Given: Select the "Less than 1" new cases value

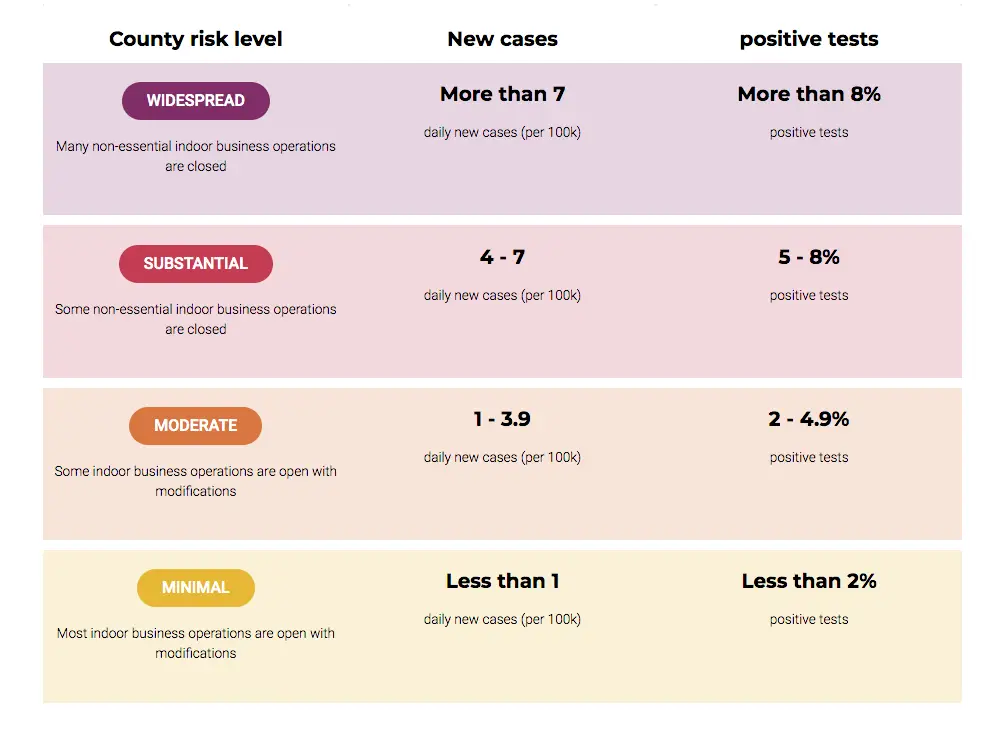Looking at the screenshot, I should pyautogui.click(x=502, y=581).
